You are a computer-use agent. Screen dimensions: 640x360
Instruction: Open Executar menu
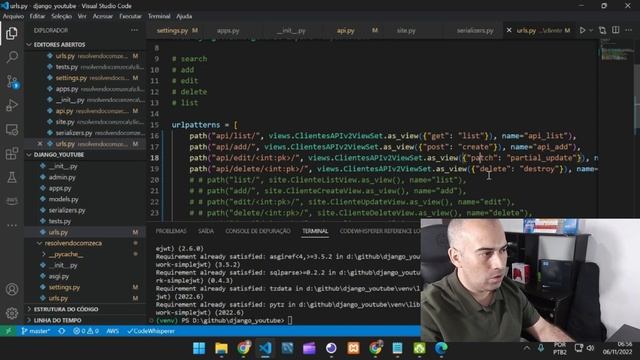tap(130, 16)
